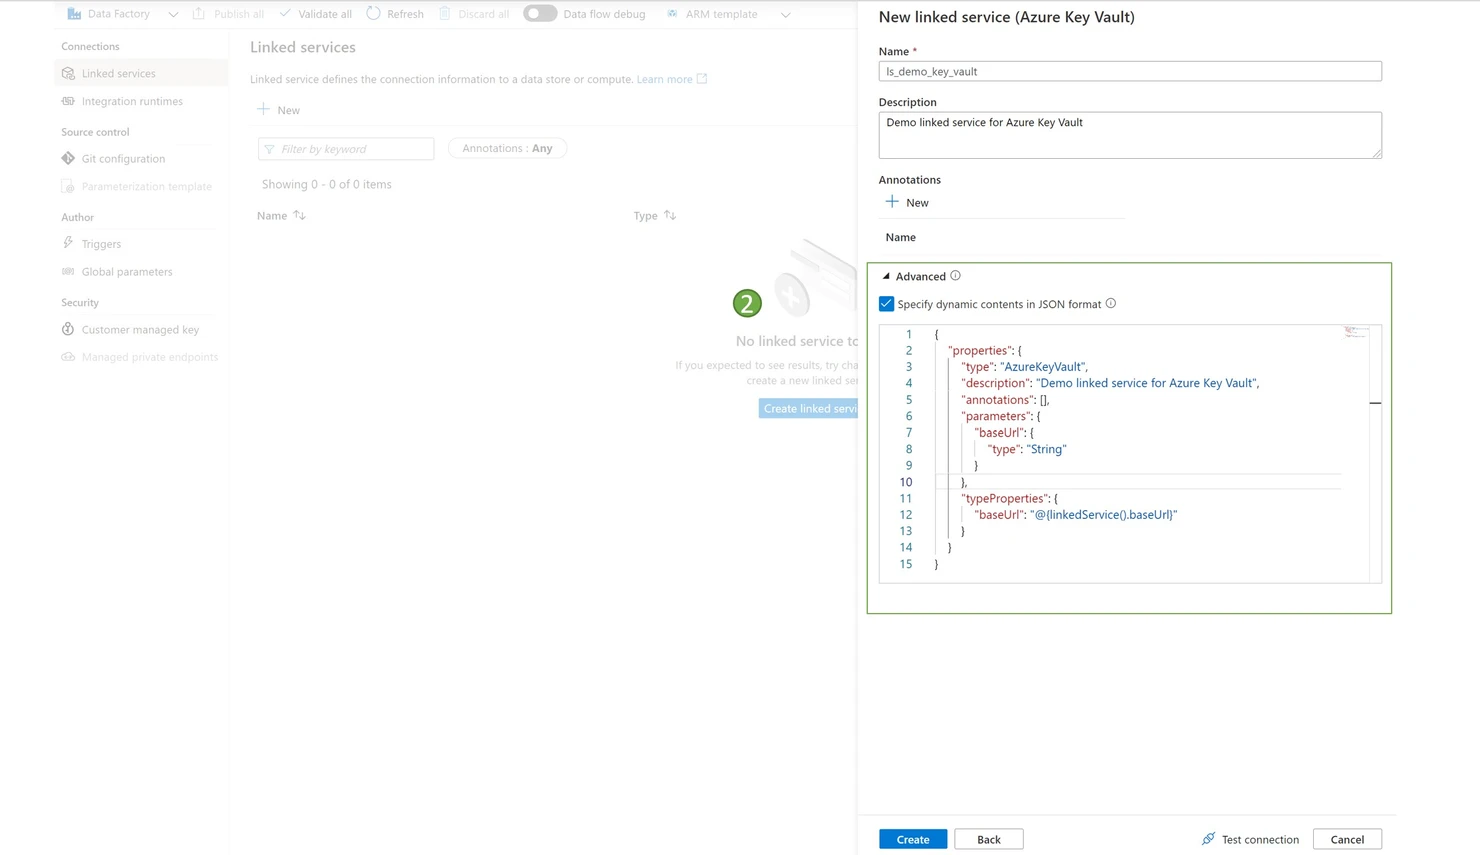
Task: Click the Global parameters icon
Action: click(68, 271)
